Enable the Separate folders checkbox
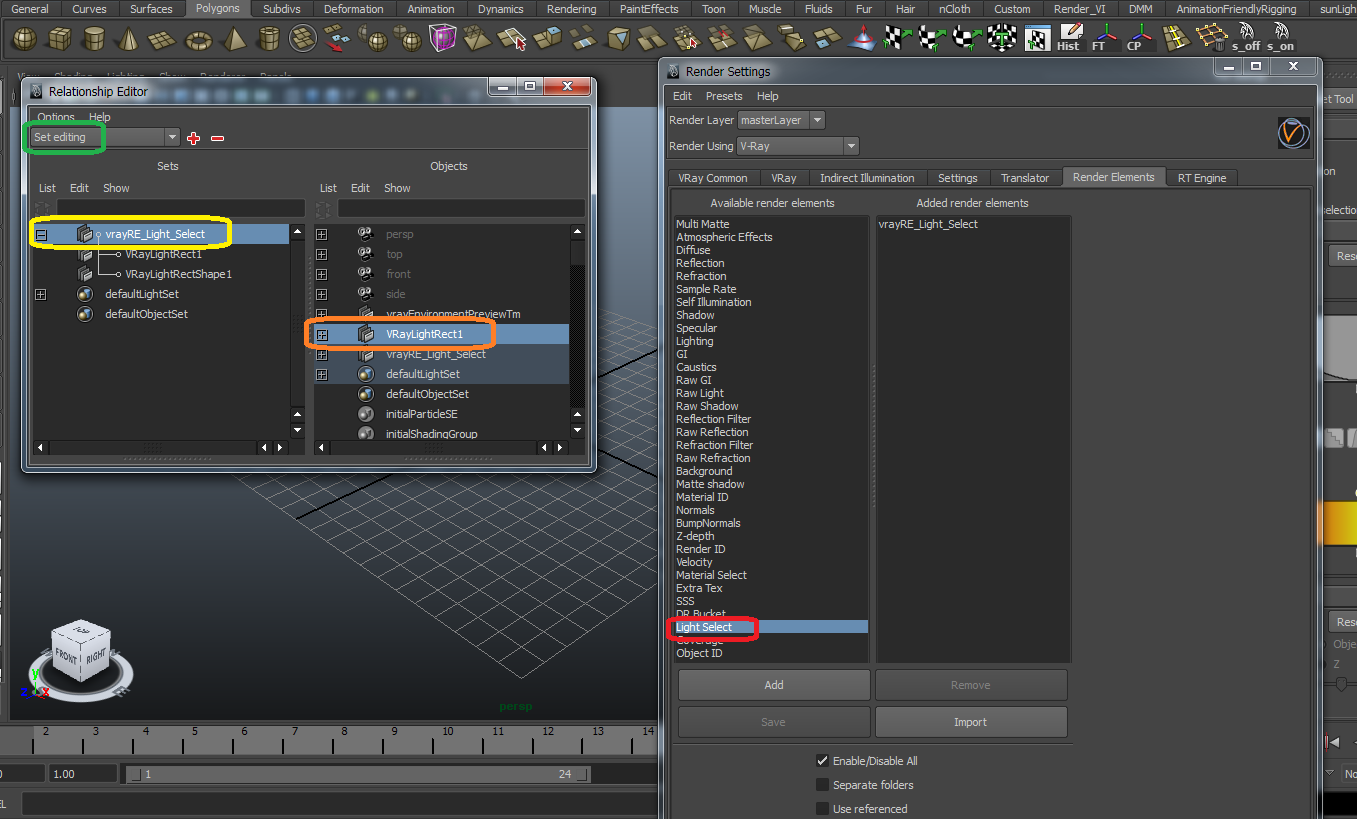This screenshot has height=819, width=1357. point(822,785)
